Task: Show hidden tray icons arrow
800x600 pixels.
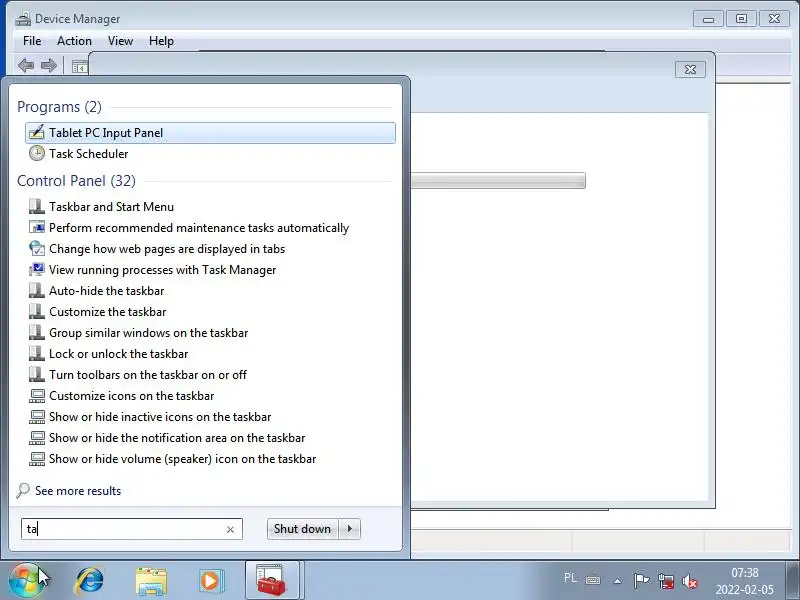Action: tap(617, 581)
